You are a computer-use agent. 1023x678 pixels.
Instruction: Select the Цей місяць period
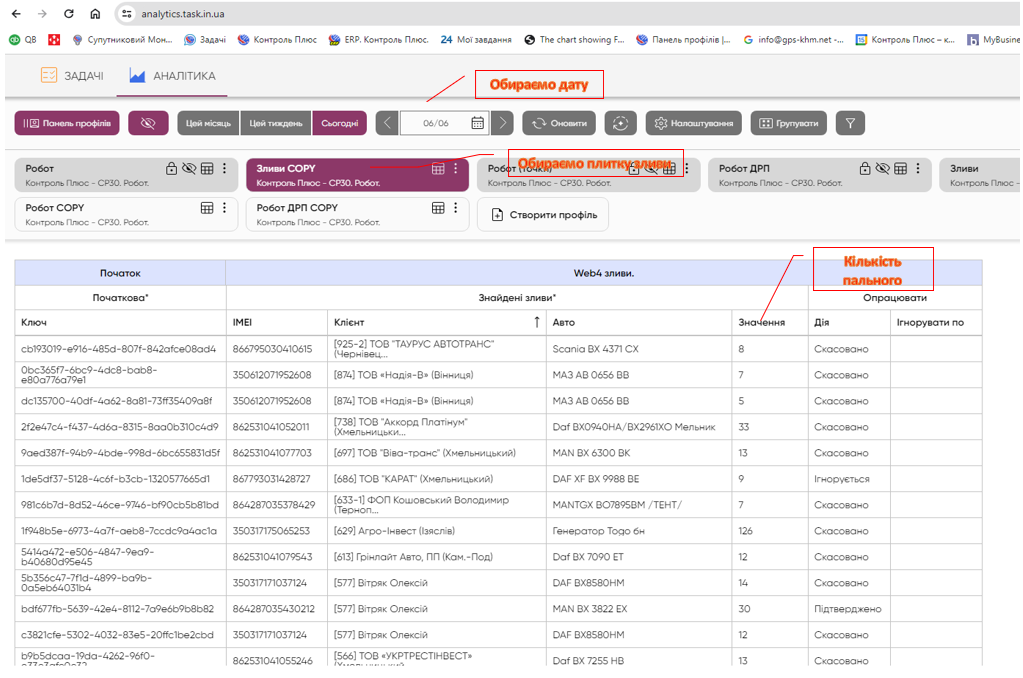pyautogui.click(x=208, y=123)
